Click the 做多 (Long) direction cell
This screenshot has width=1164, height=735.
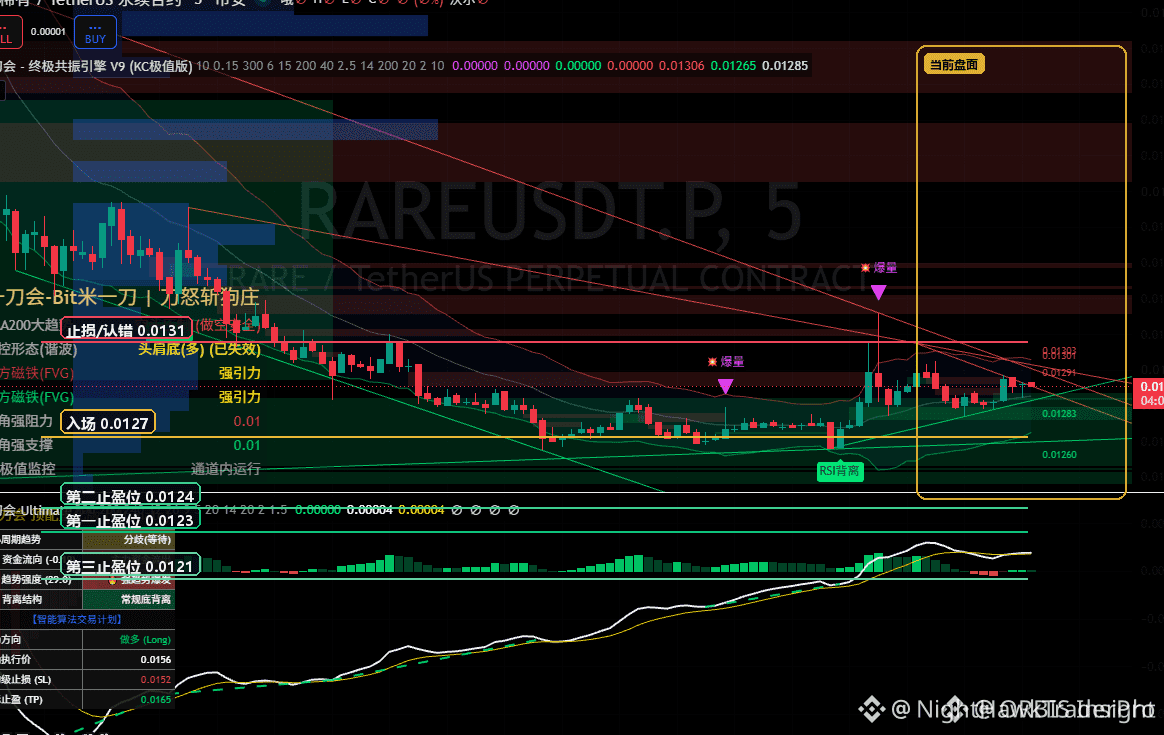(128, 639)
